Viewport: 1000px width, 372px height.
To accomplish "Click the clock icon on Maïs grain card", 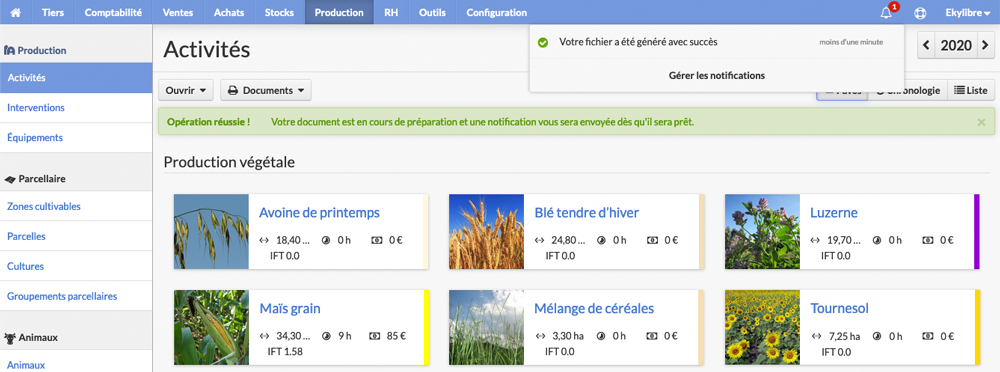I will (327, 336).
